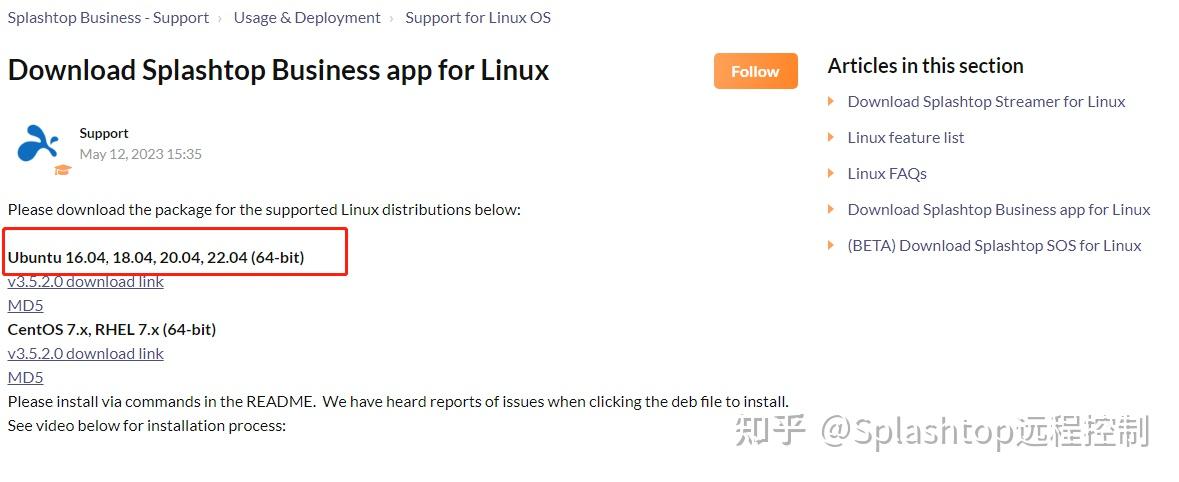Click the Splashtop Support avatar logo

38,144
